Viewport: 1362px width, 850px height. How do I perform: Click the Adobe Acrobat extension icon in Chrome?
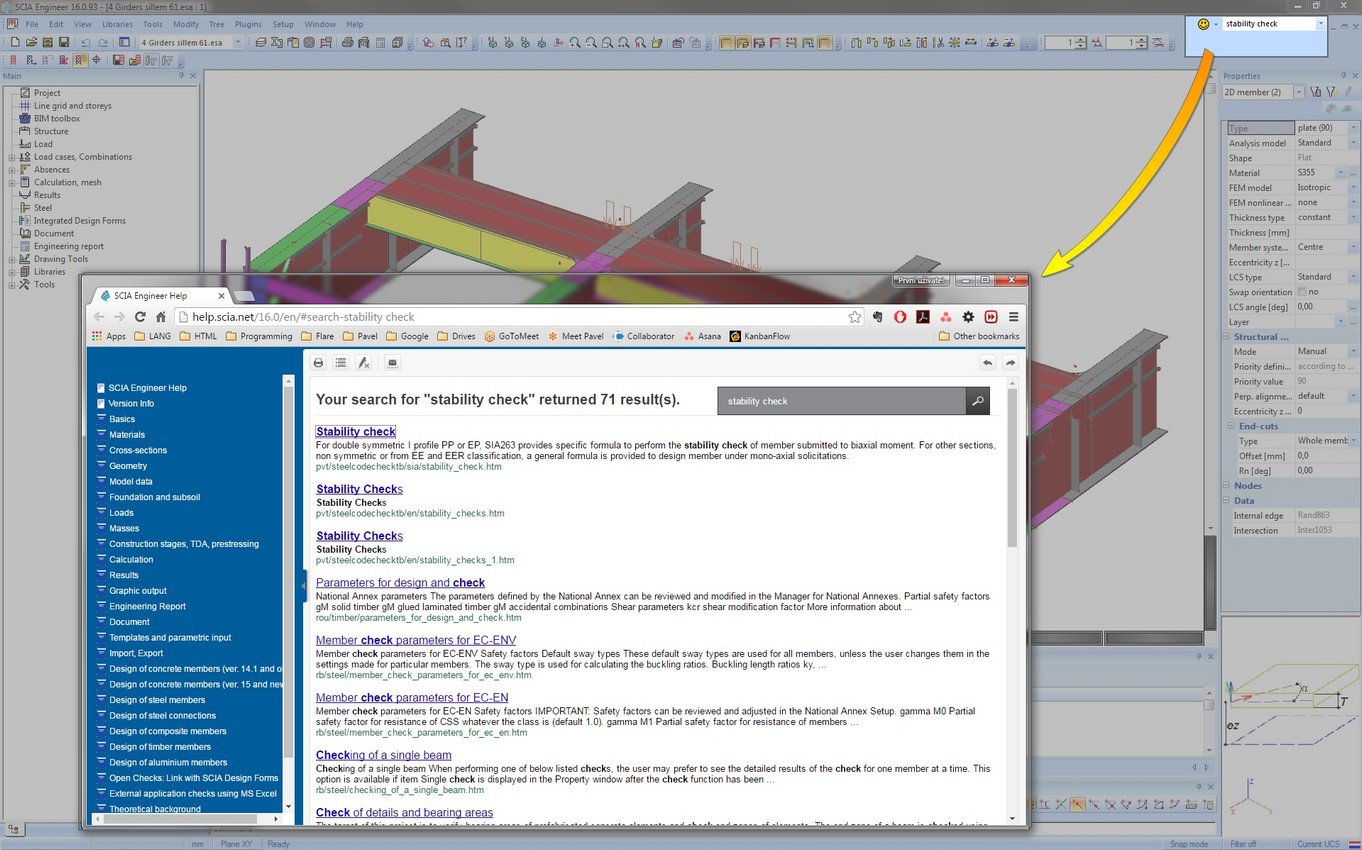[x=923, y=317]
